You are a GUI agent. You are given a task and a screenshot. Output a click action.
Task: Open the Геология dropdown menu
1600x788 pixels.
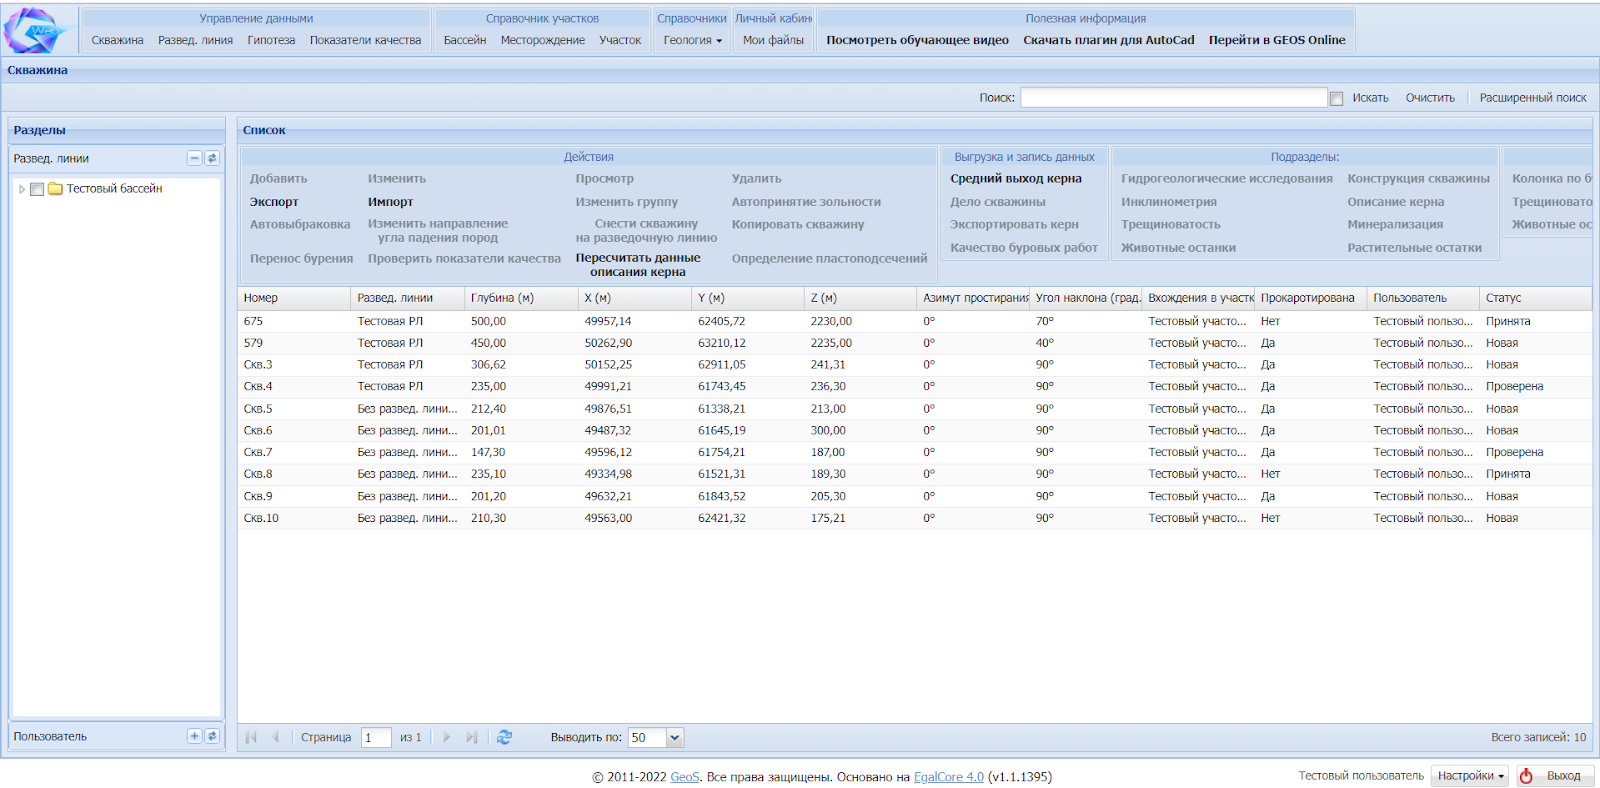point(692,40)
